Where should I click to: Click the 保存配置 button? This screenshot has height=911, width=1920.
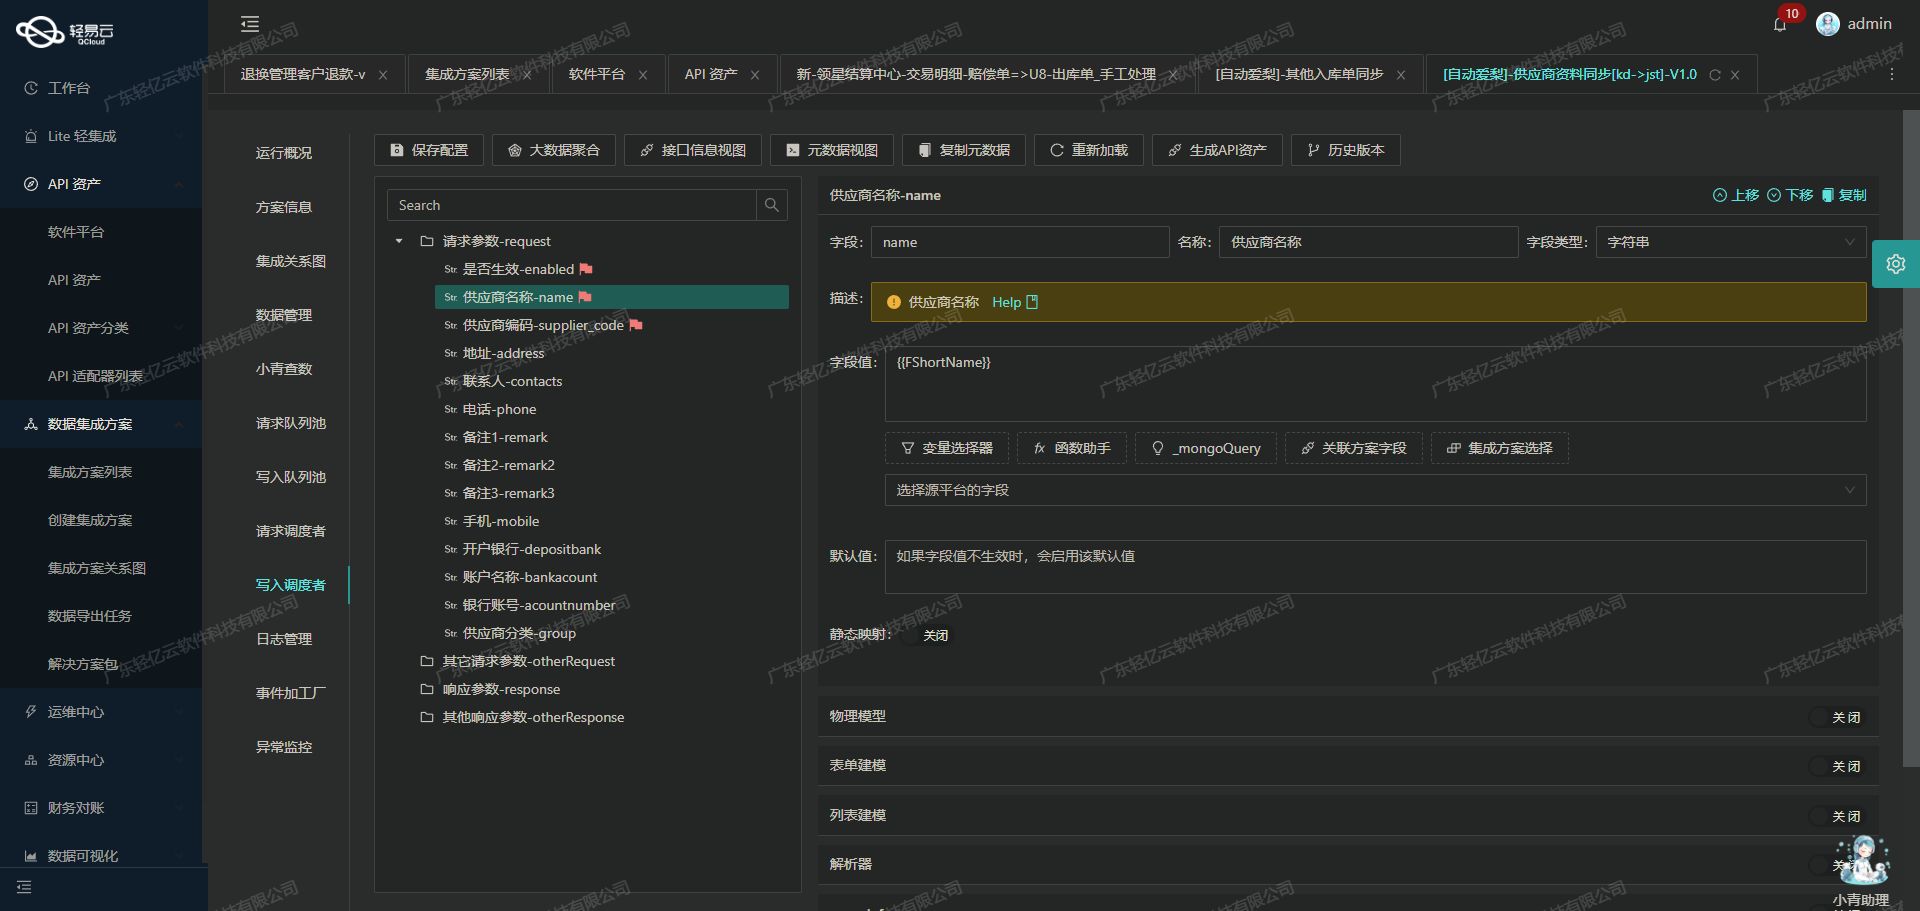click(x=429, y=150)
